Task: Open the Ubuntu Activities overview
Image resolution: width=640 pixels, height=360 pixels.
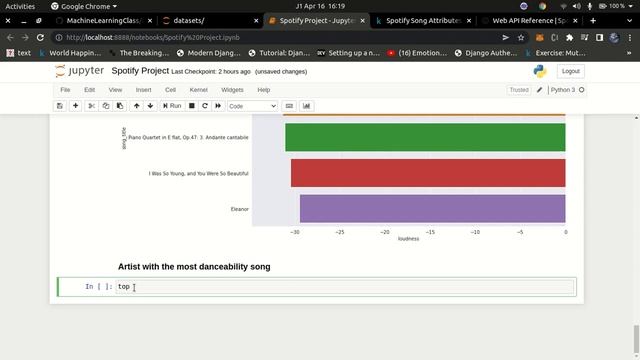Action: click(20, 6)
